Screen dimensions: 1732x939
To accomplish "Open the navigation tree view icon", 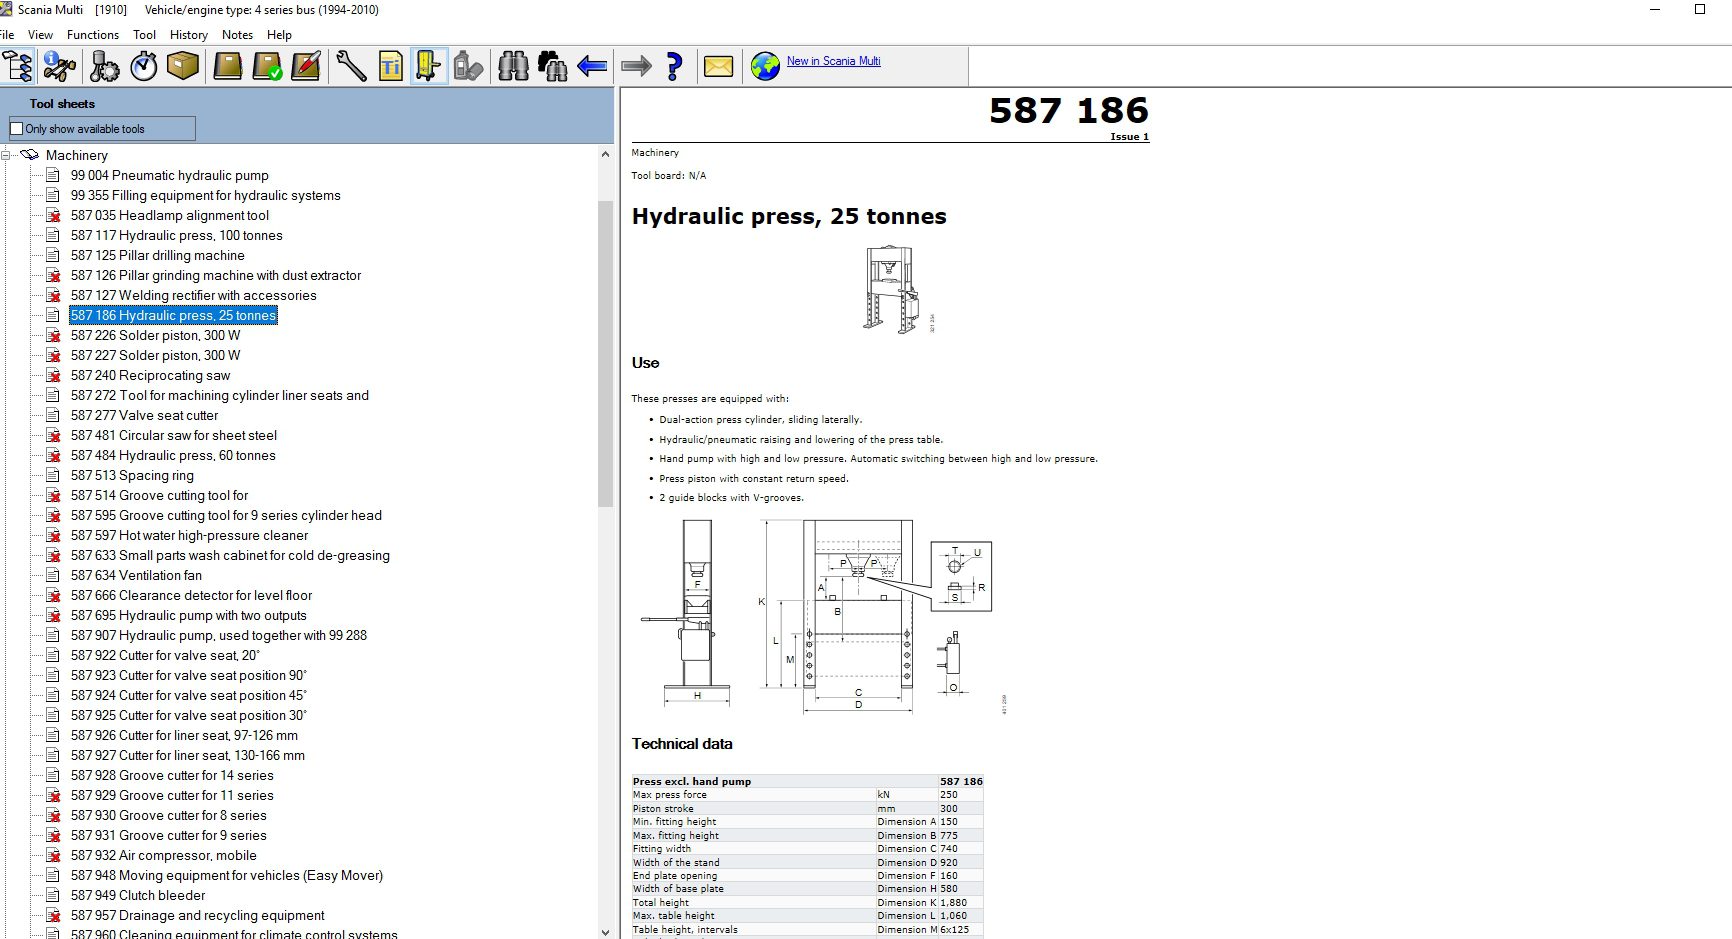I will coord(16,66).
